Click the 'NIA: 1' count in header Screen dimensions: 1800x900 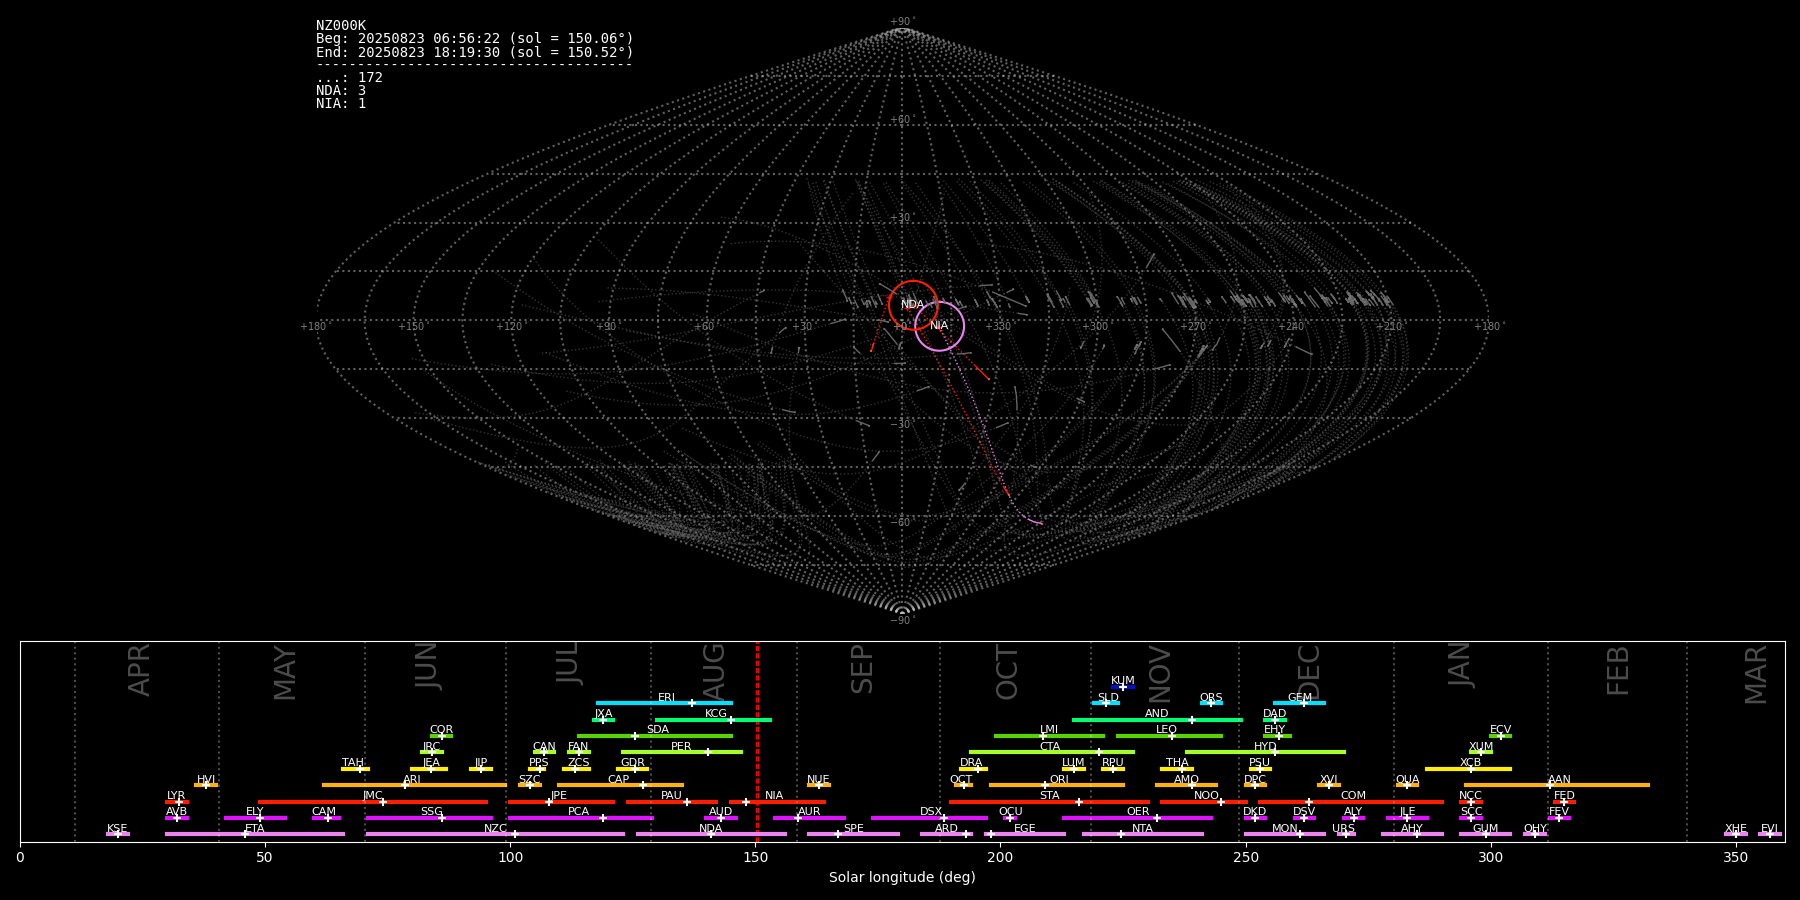(341, 104)
